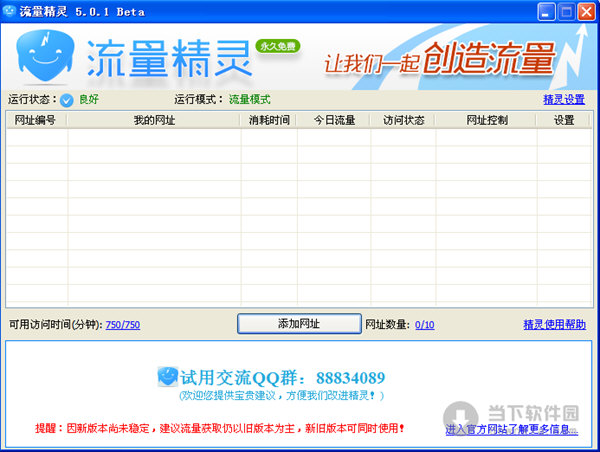Image resolution: width=600 pixels, height=452 pixels.
Task: Click the red 提醒 notice text
Action: (x=220, y=428)
